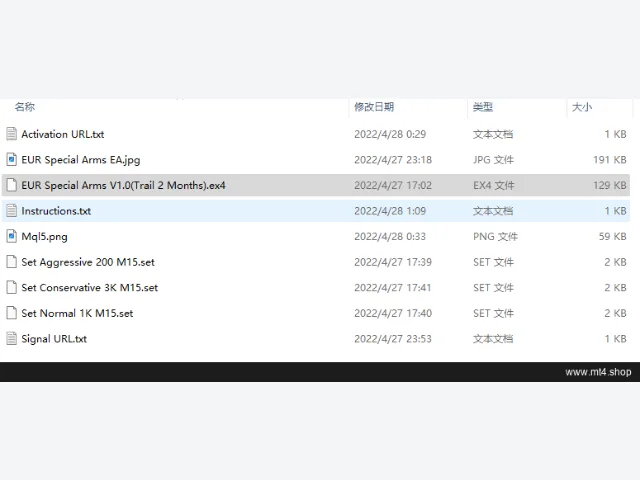Image resolution: width=640 pixels, height=480 pixels.
Task: Click 文本文档 type in Activation URL.txt row
Action: (x=493, y=134)
